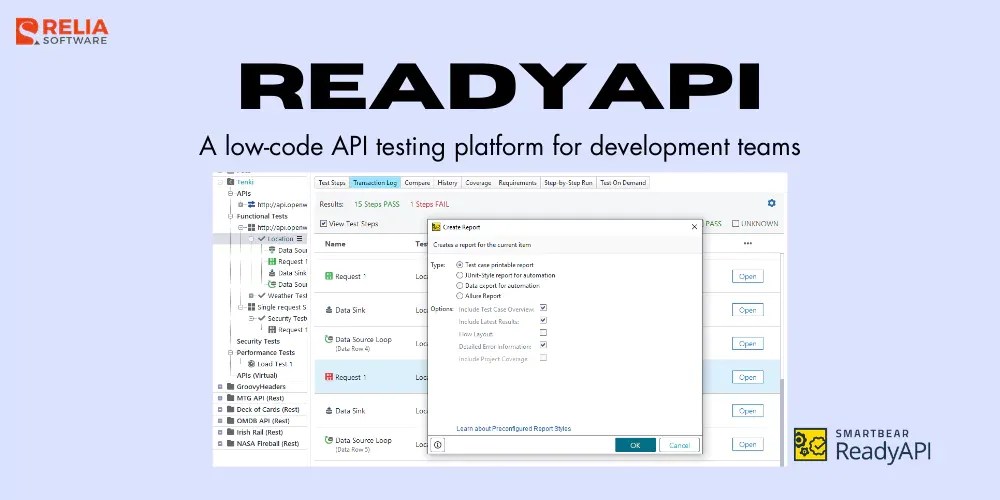1000x500 pixels.
Task: Click the Load Test 1 icon
Action: tap(251, 364)
